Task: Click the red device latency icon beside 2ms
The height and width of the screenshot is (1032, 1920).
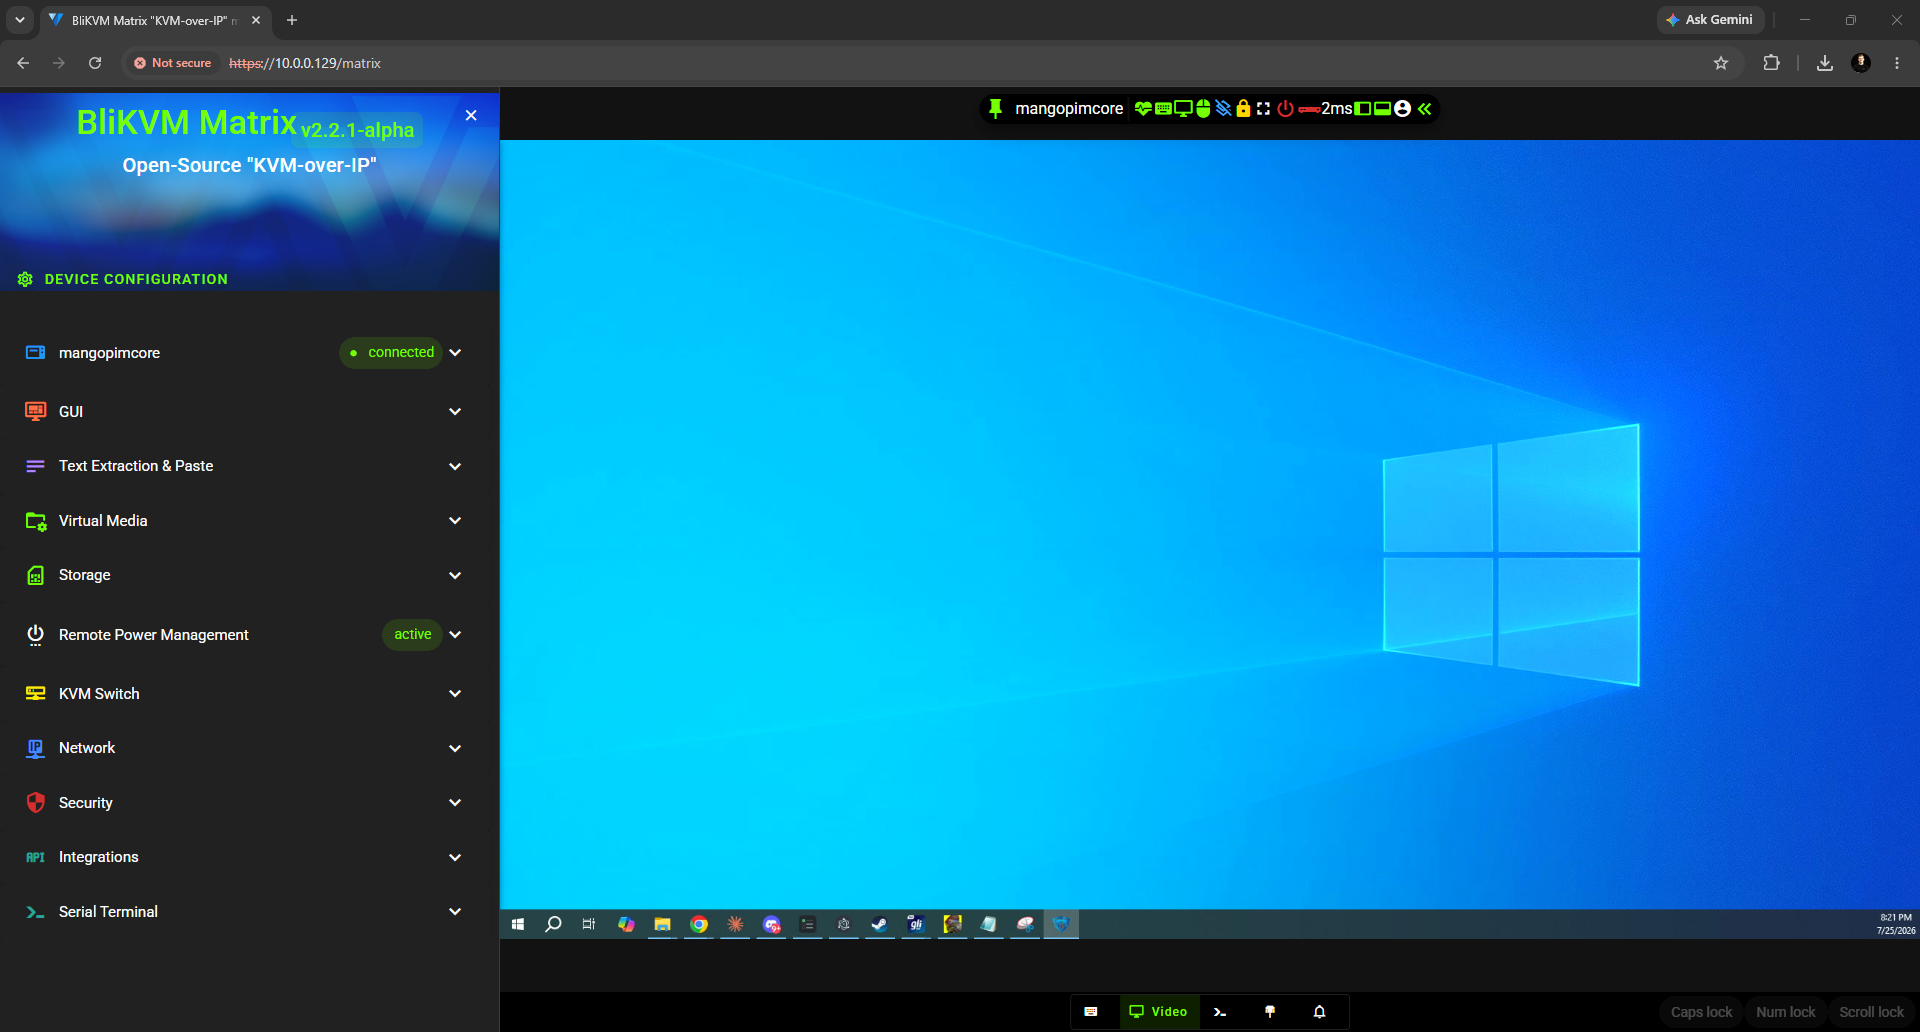Action: 1309,109
